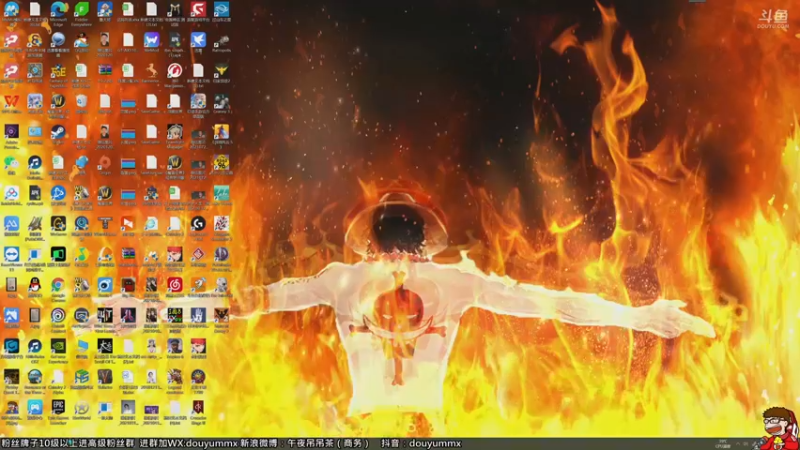Open GeForce Experience NVIDIA icon
Screen dimensions: 800x450
[58, 346]
